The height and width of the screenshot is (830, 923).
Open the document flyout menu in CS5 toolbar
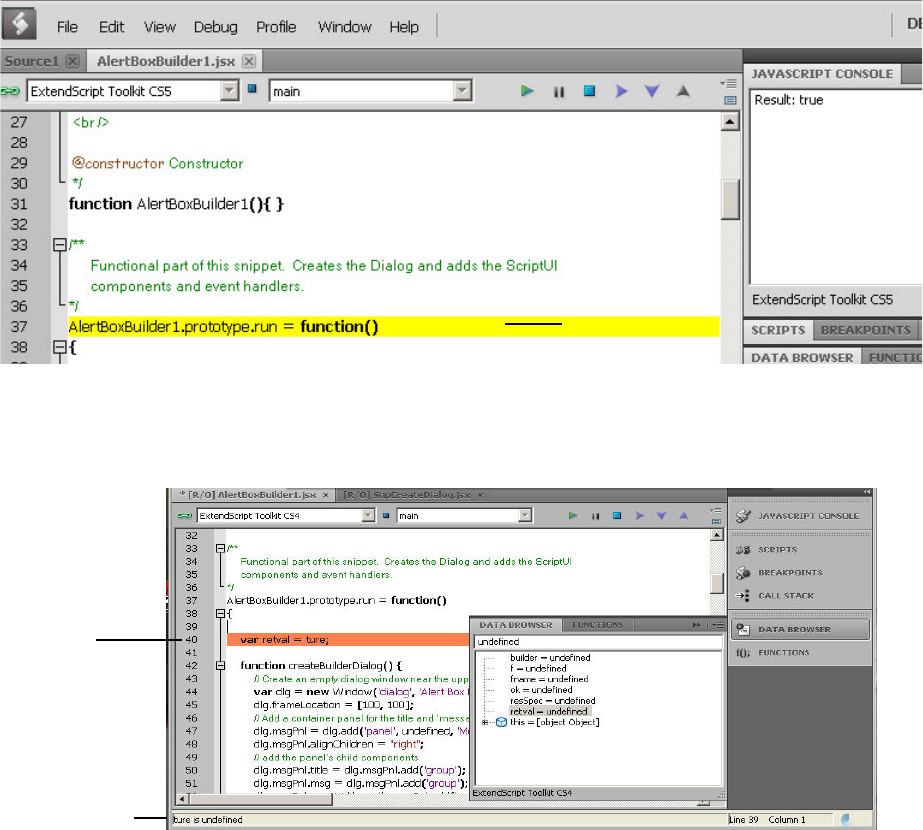pos(729,83)
